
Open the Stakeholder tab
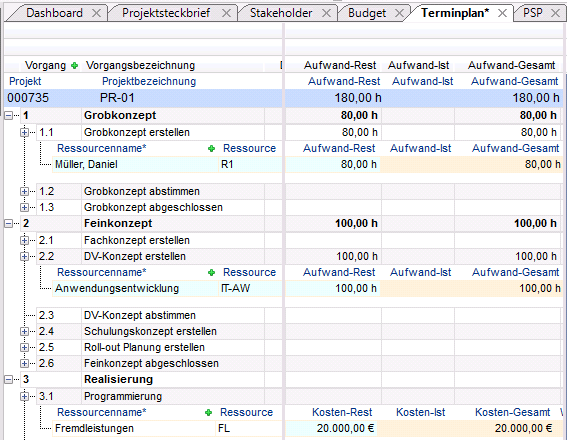[281, 13]
